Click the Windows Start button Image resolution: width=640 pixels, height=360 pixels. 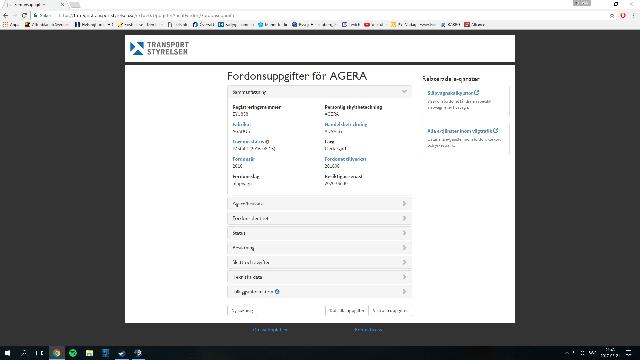tap(7, 353)
